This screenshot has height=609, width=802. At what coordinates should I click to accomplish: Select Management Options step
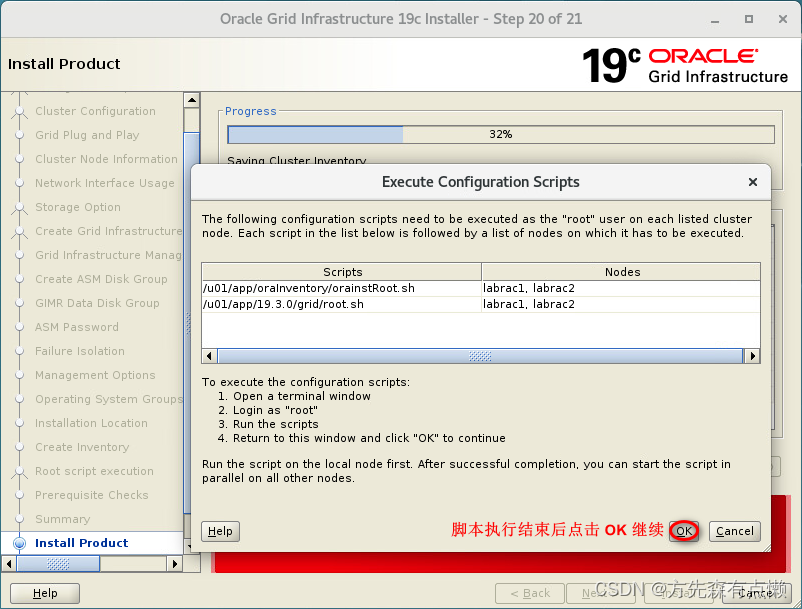click(95, 375)
